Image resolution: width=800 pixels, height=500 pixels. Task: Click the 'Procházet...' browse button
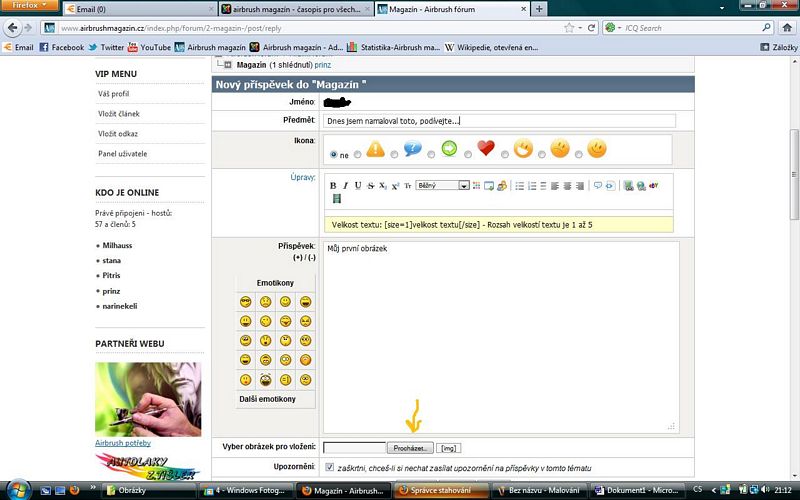coord(412,448)
